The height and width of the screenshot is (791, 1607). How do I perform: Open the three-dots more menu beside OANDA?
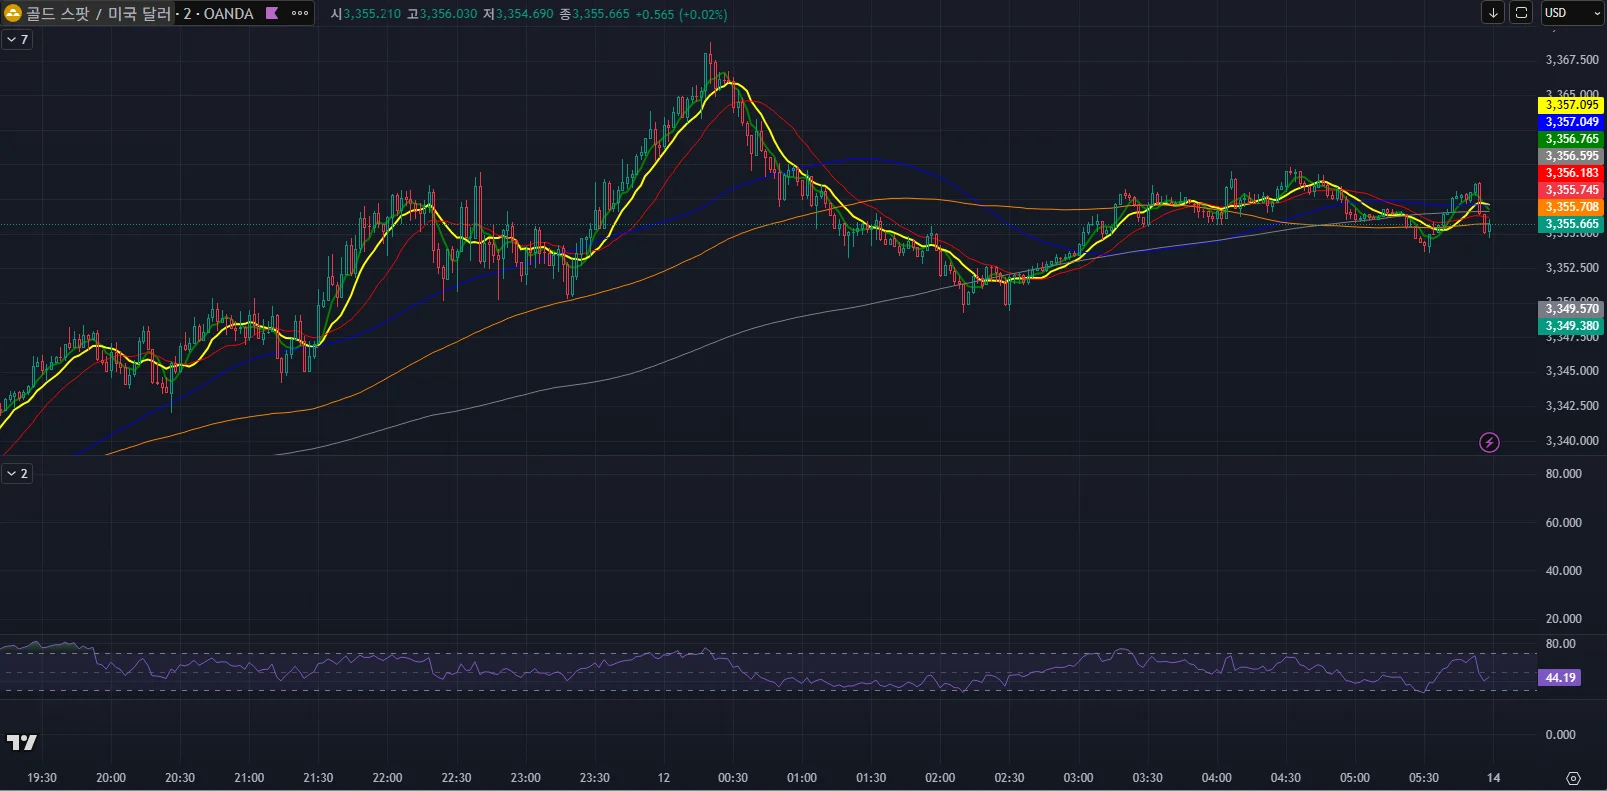(300, 13)
